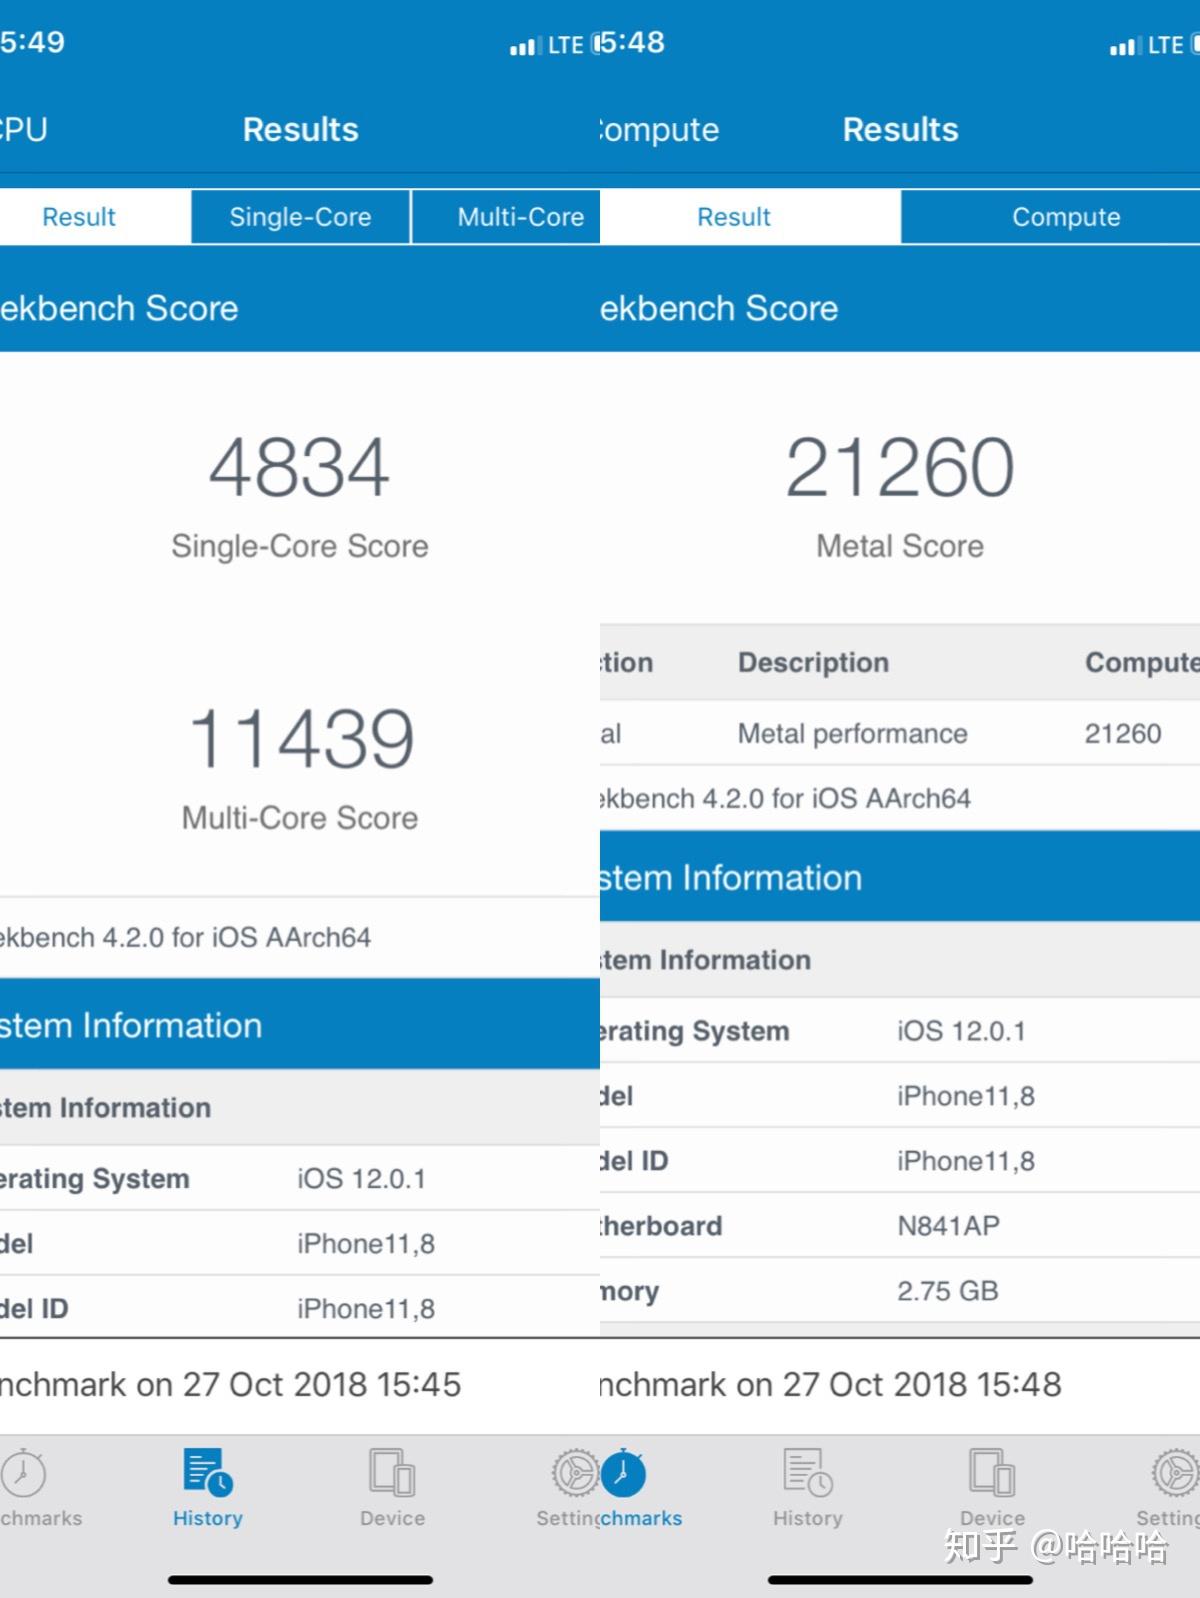Viewport: 1200px width, 1598px height.
Task: Select Single-Core Score label
Action: click(300, 546)
